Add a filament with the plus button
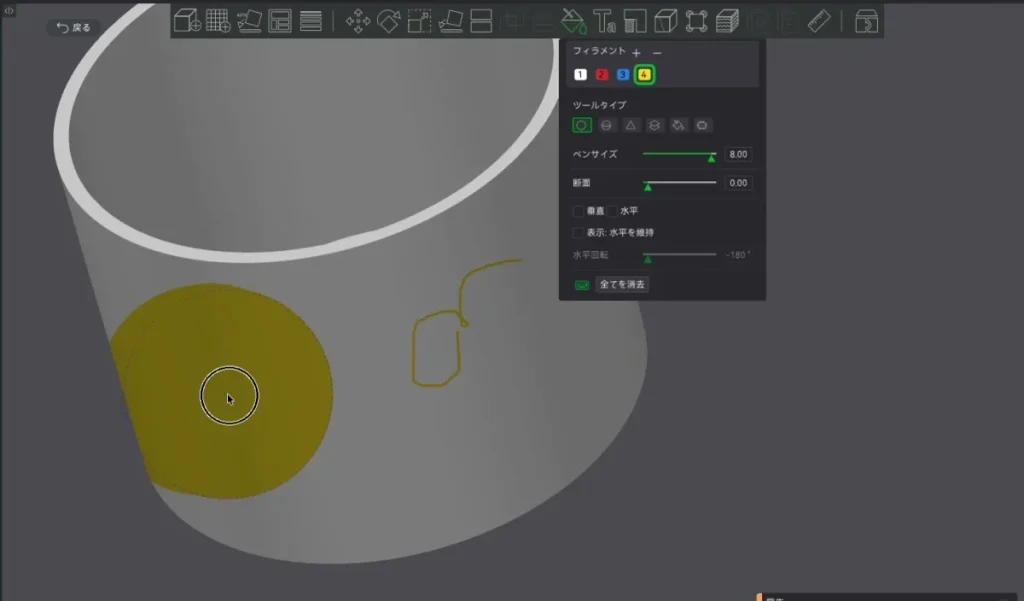The height and width of the screenshot is (601, 1024). [x=637, y=52]
